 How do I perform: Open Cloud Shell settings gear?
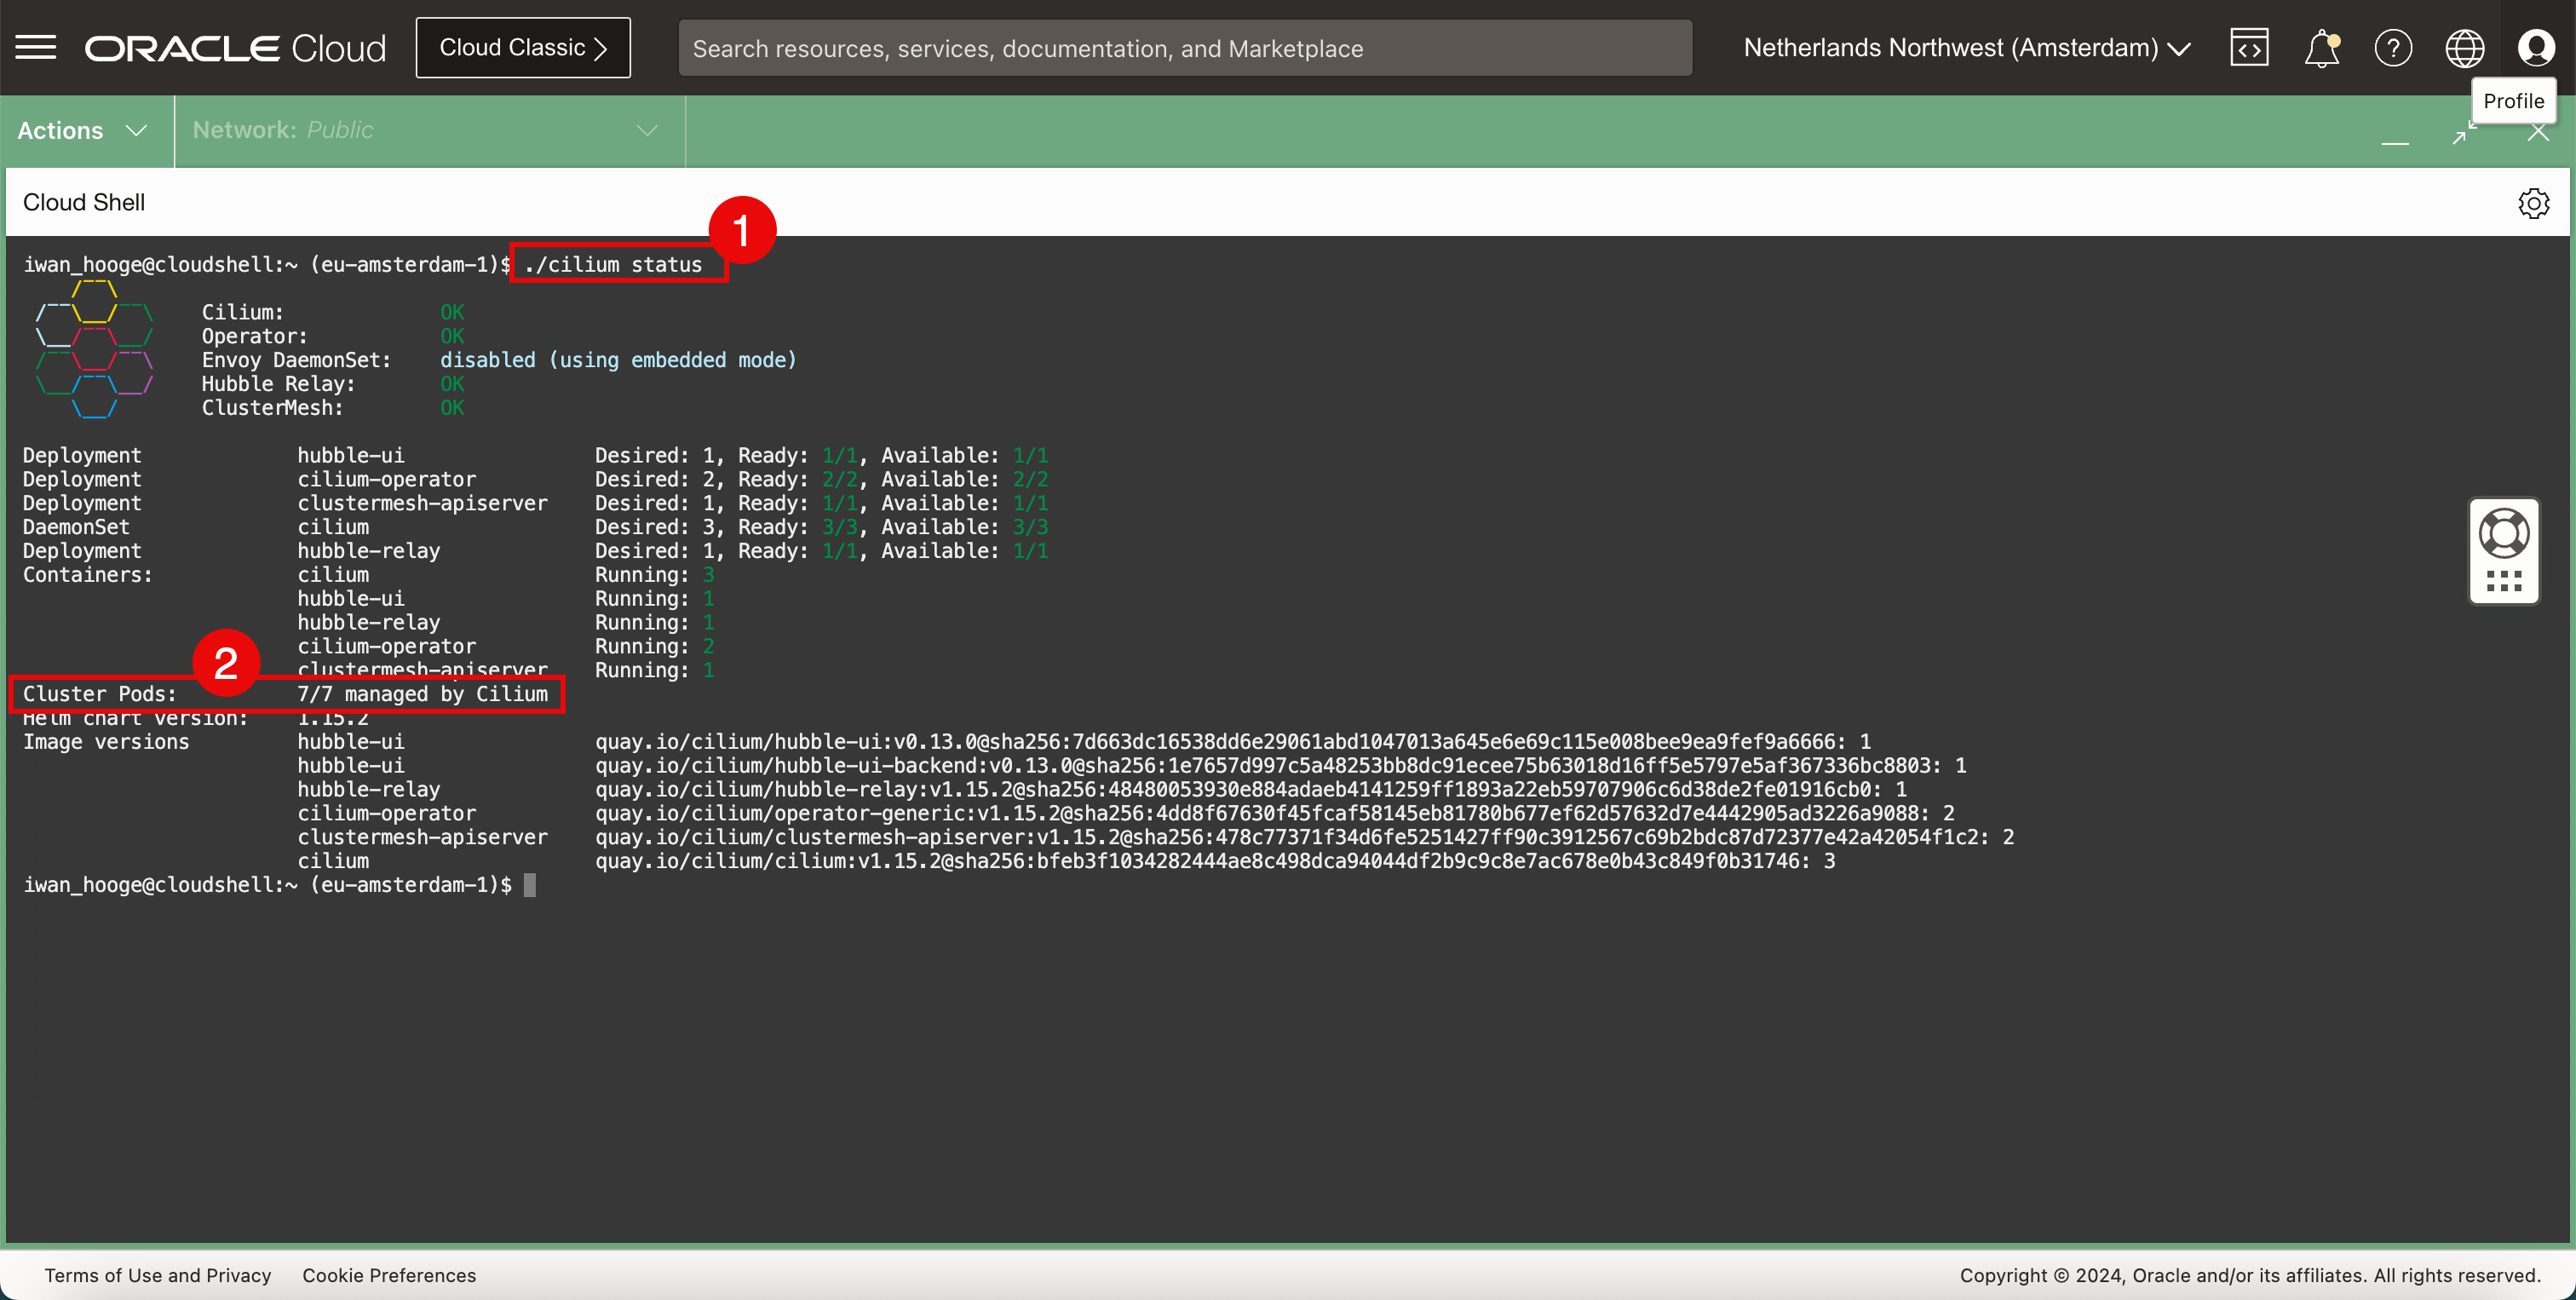[x=2533, y=203]
